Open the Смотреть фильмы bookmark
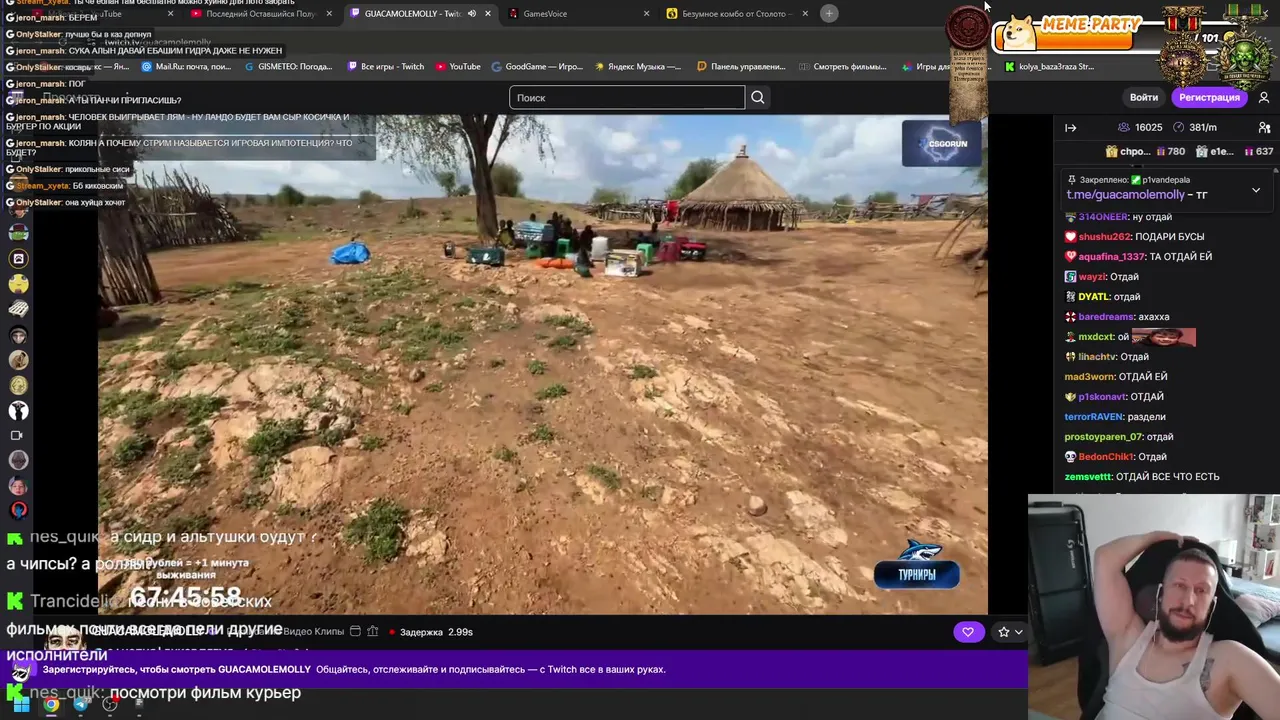 point(842,66)
